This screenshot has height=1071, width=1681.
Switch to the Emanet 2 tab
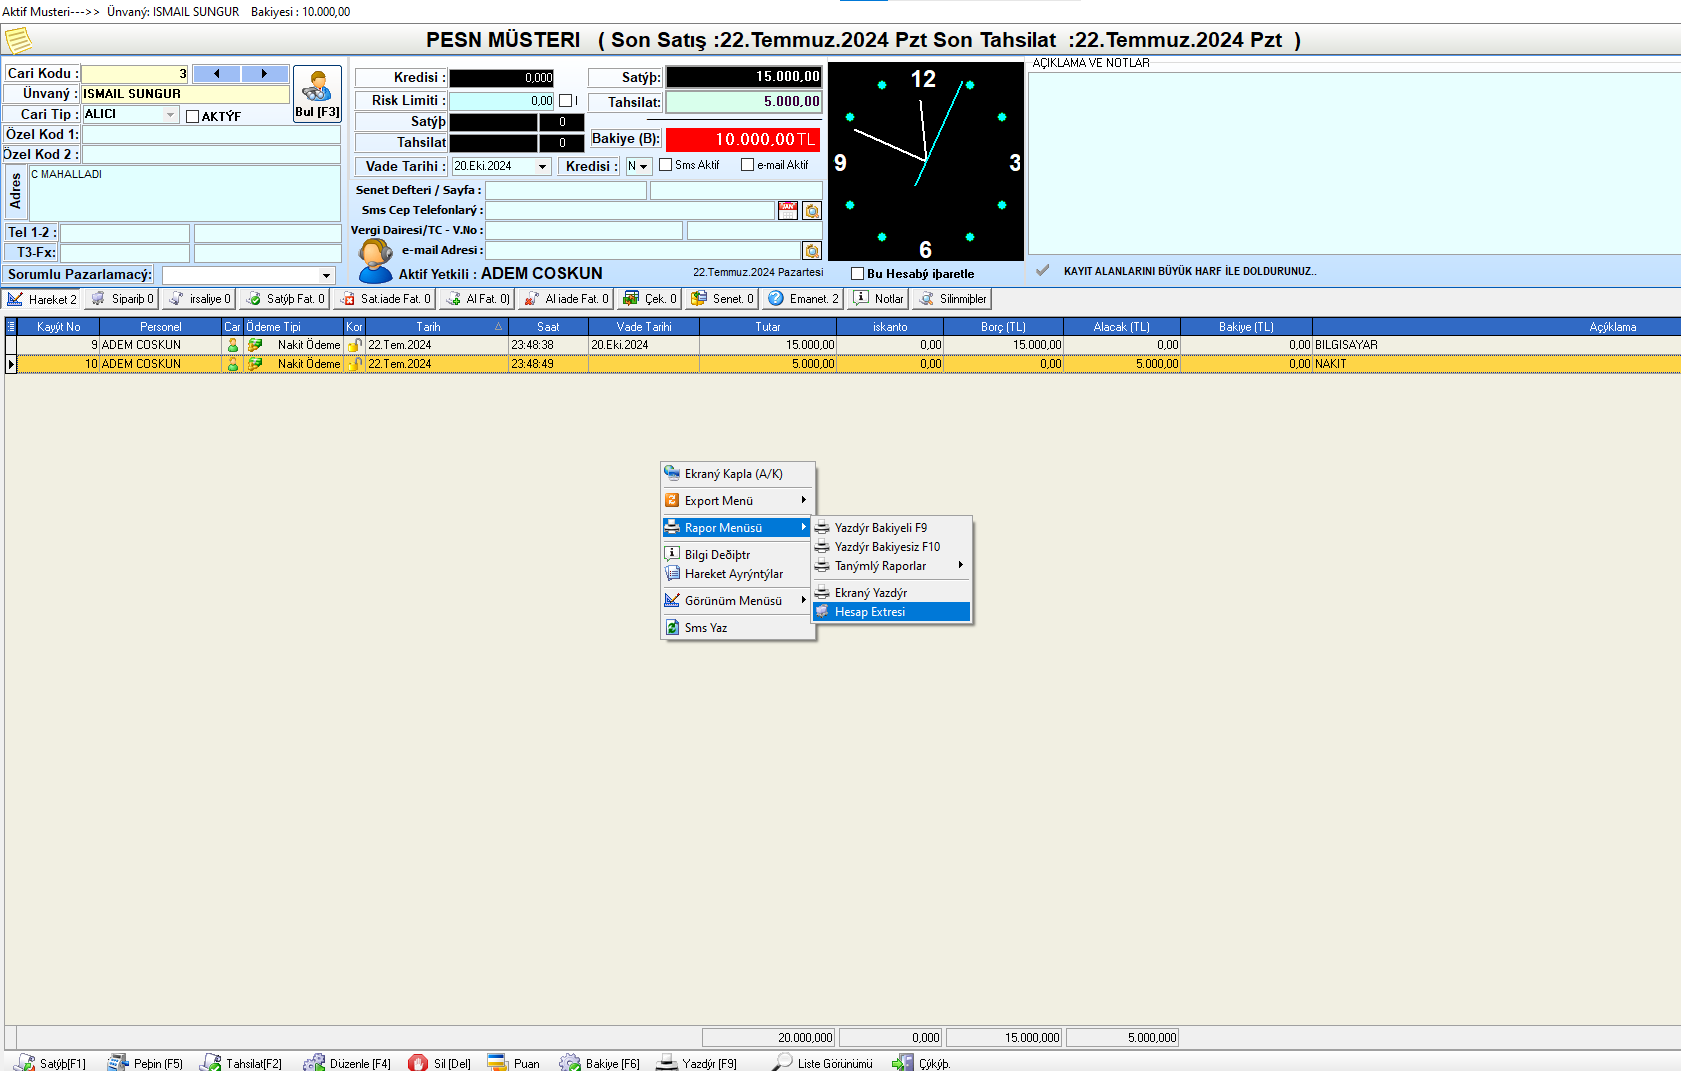[x=803, y=299]
